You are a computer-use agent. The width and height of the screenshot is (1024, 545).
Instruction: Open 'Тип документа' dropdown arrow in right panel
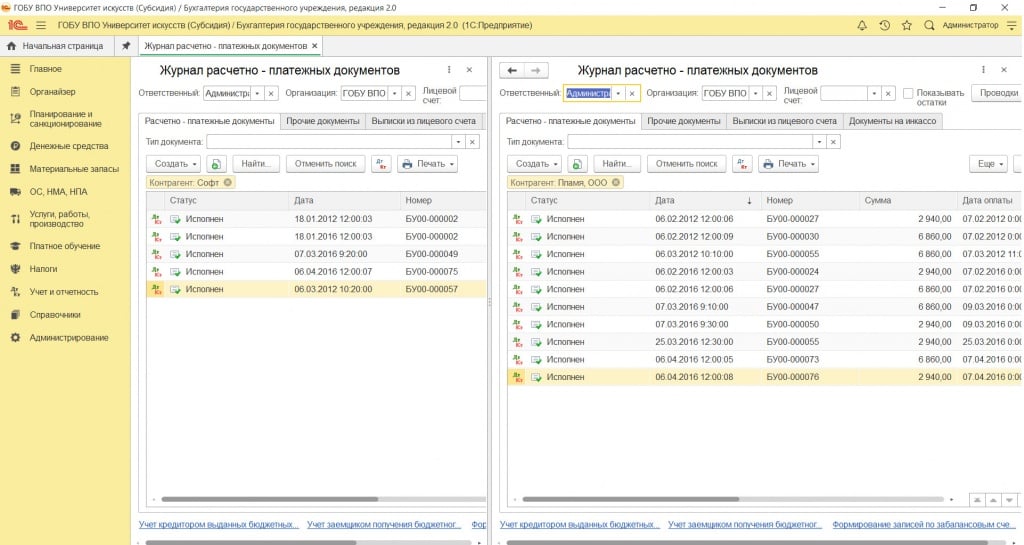tap(819, 142)
